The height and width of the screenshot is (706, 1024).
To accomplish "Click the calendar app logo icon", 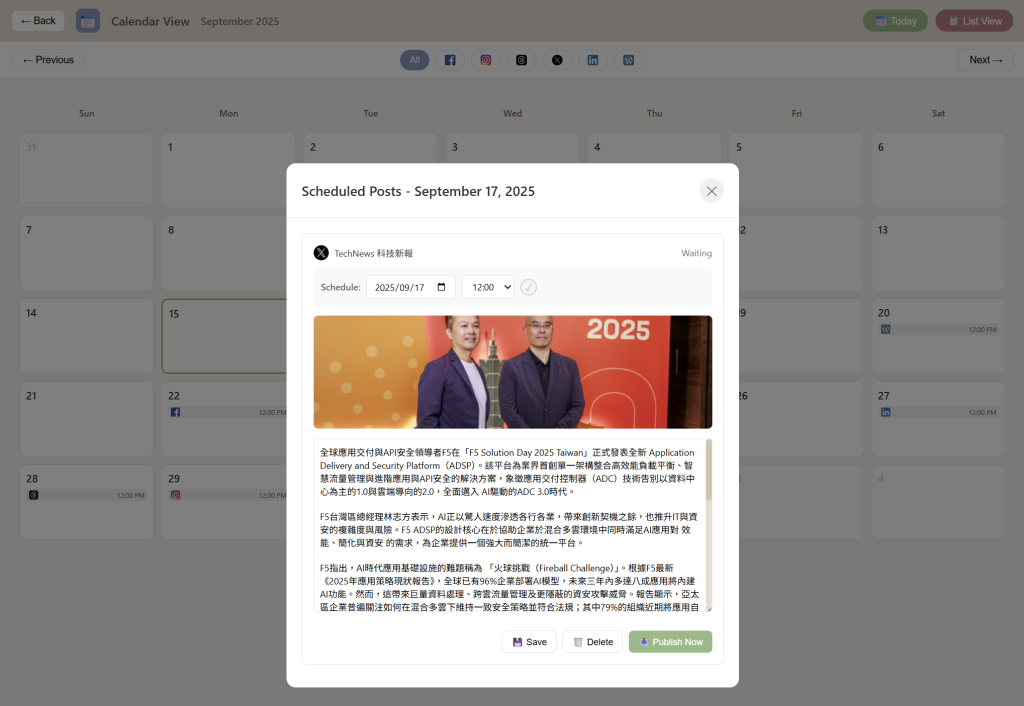I will pyautogui.click(x=88, y=21).
